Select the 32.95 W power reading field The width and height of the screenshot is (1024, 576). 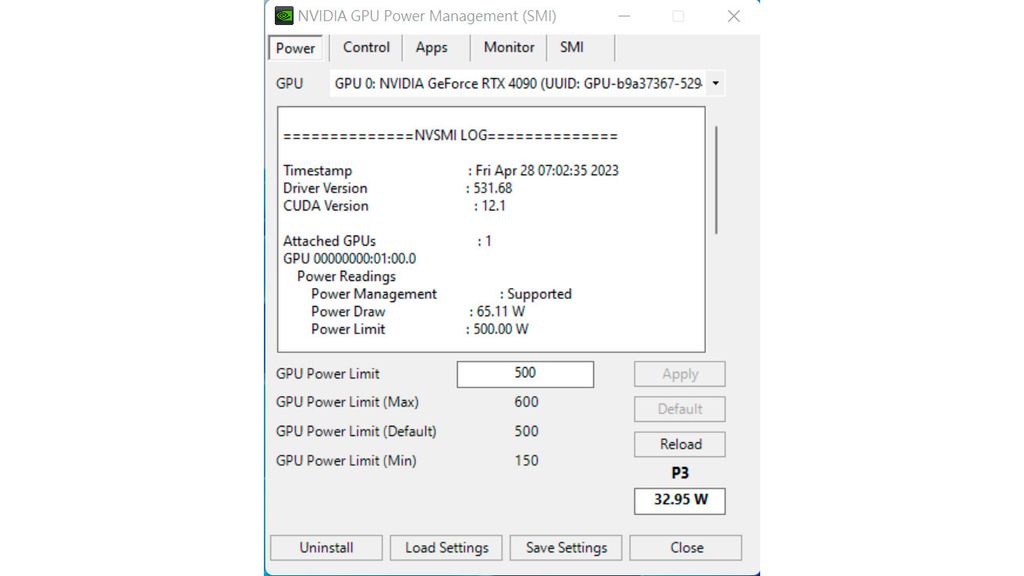[x=679, y=500]
